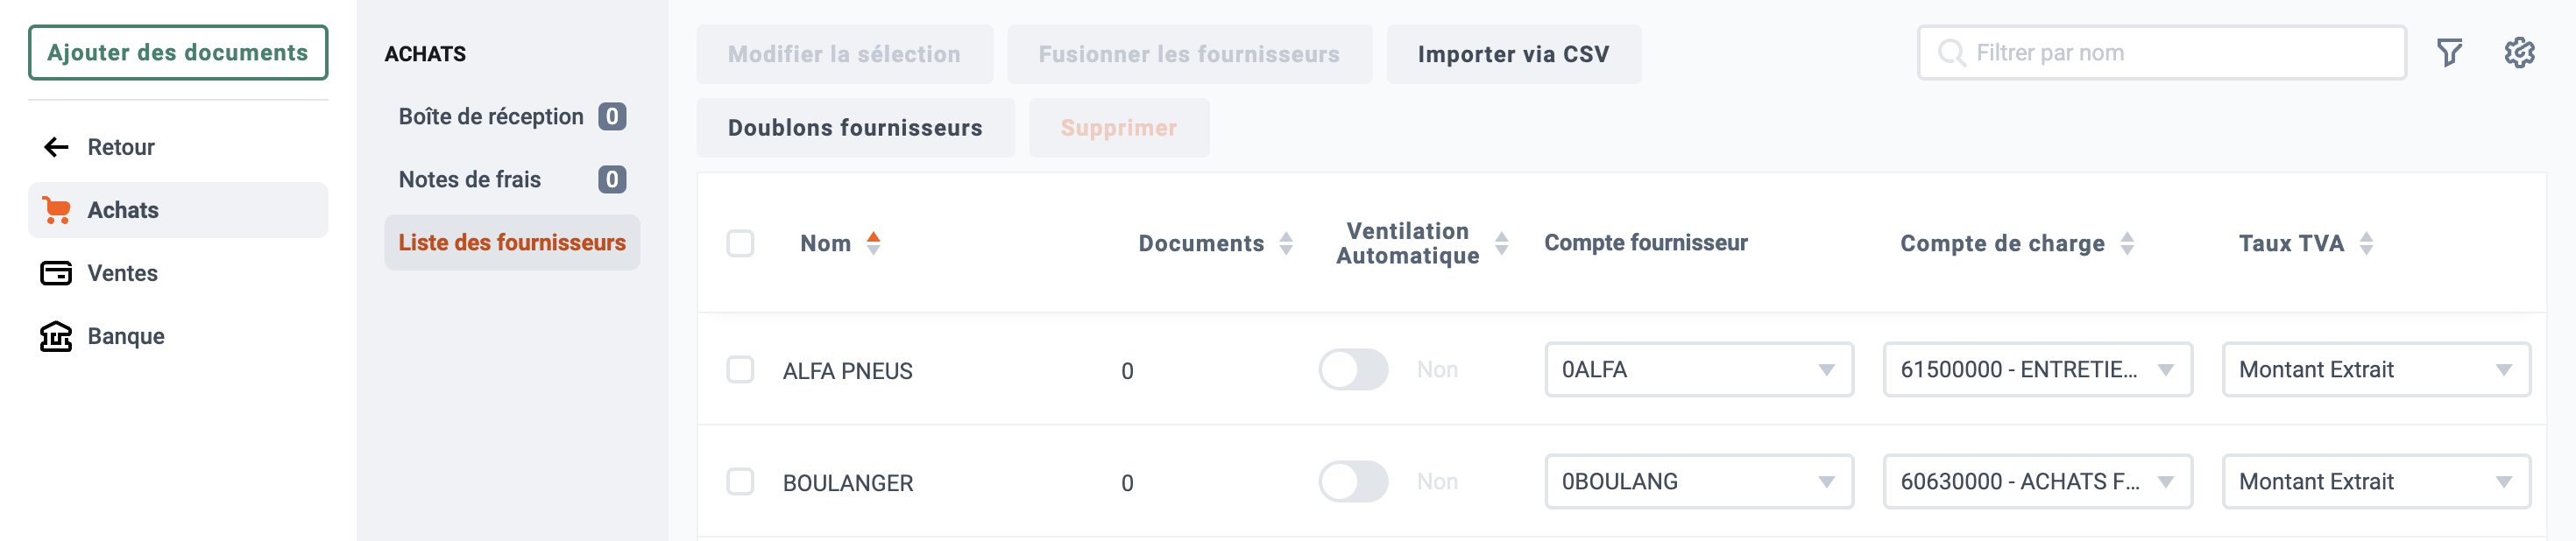Click the orange shopping cart Achats icon

pos(56,210)
